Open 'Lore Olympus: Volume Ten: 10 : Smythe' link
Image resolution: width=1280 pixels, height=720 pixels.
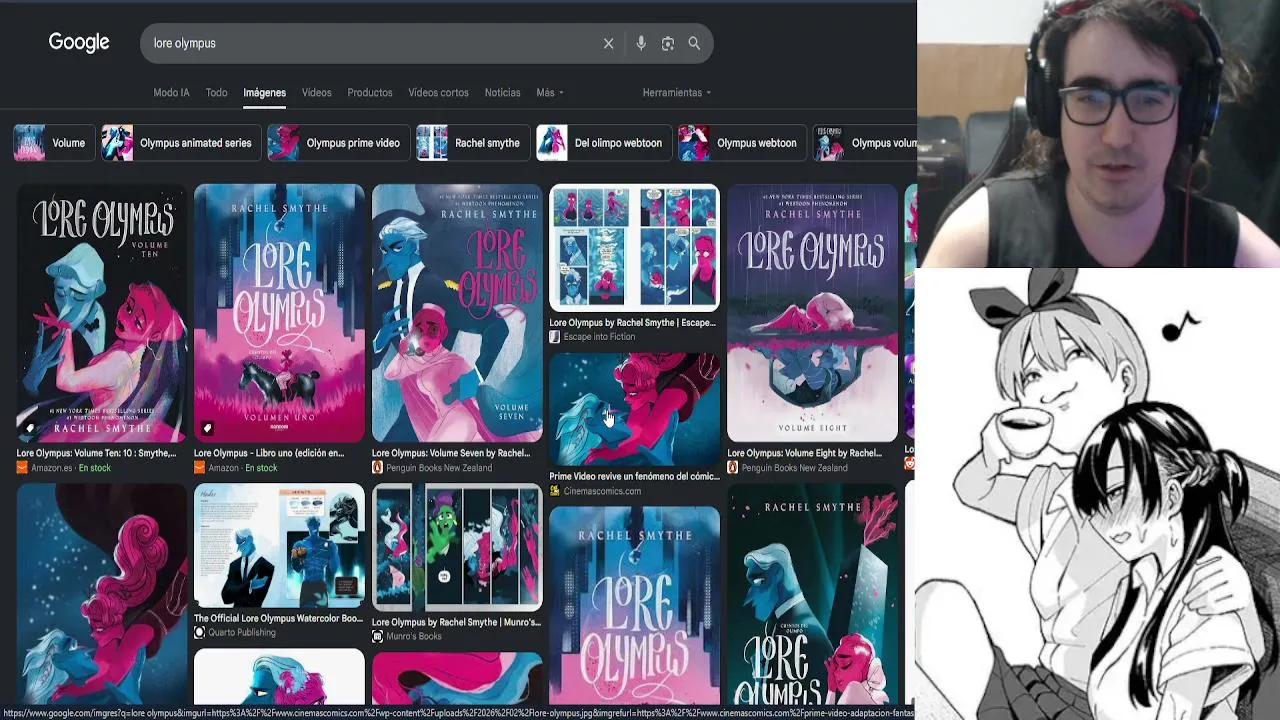click(96, 453)
